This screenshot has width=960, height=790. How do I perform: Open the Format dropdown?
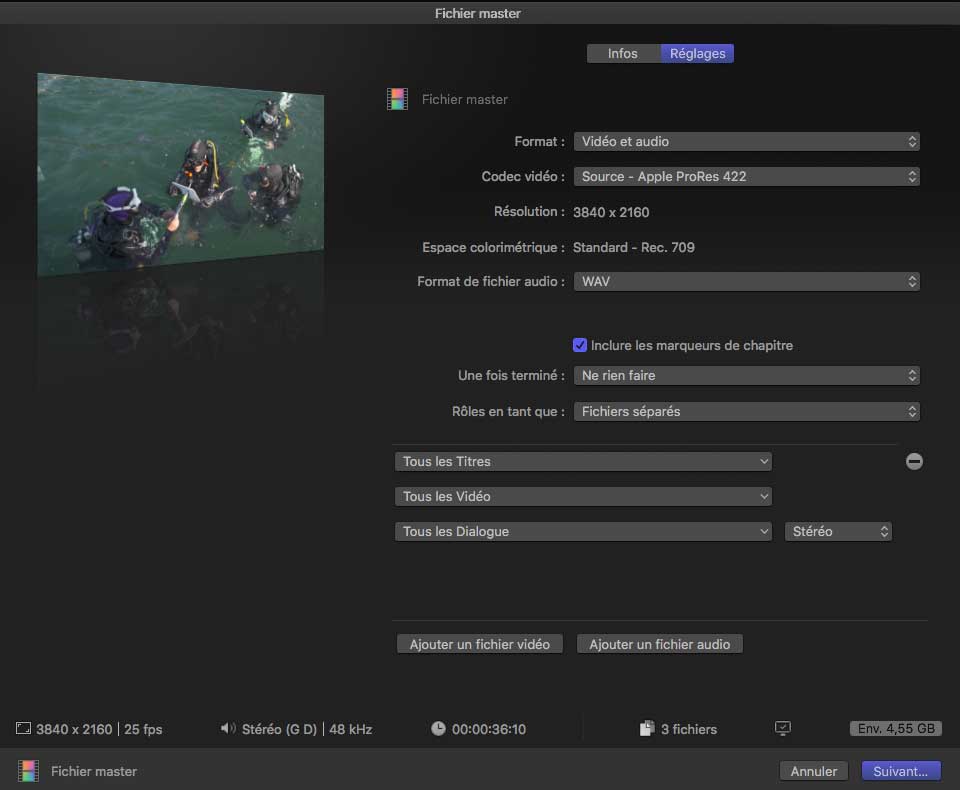tap(746, 142)
